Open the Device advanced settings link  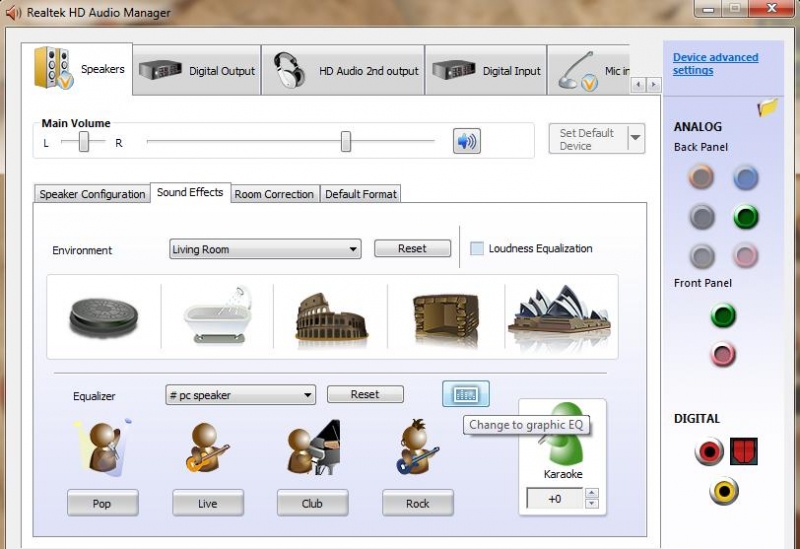click(x=715, y=64)
